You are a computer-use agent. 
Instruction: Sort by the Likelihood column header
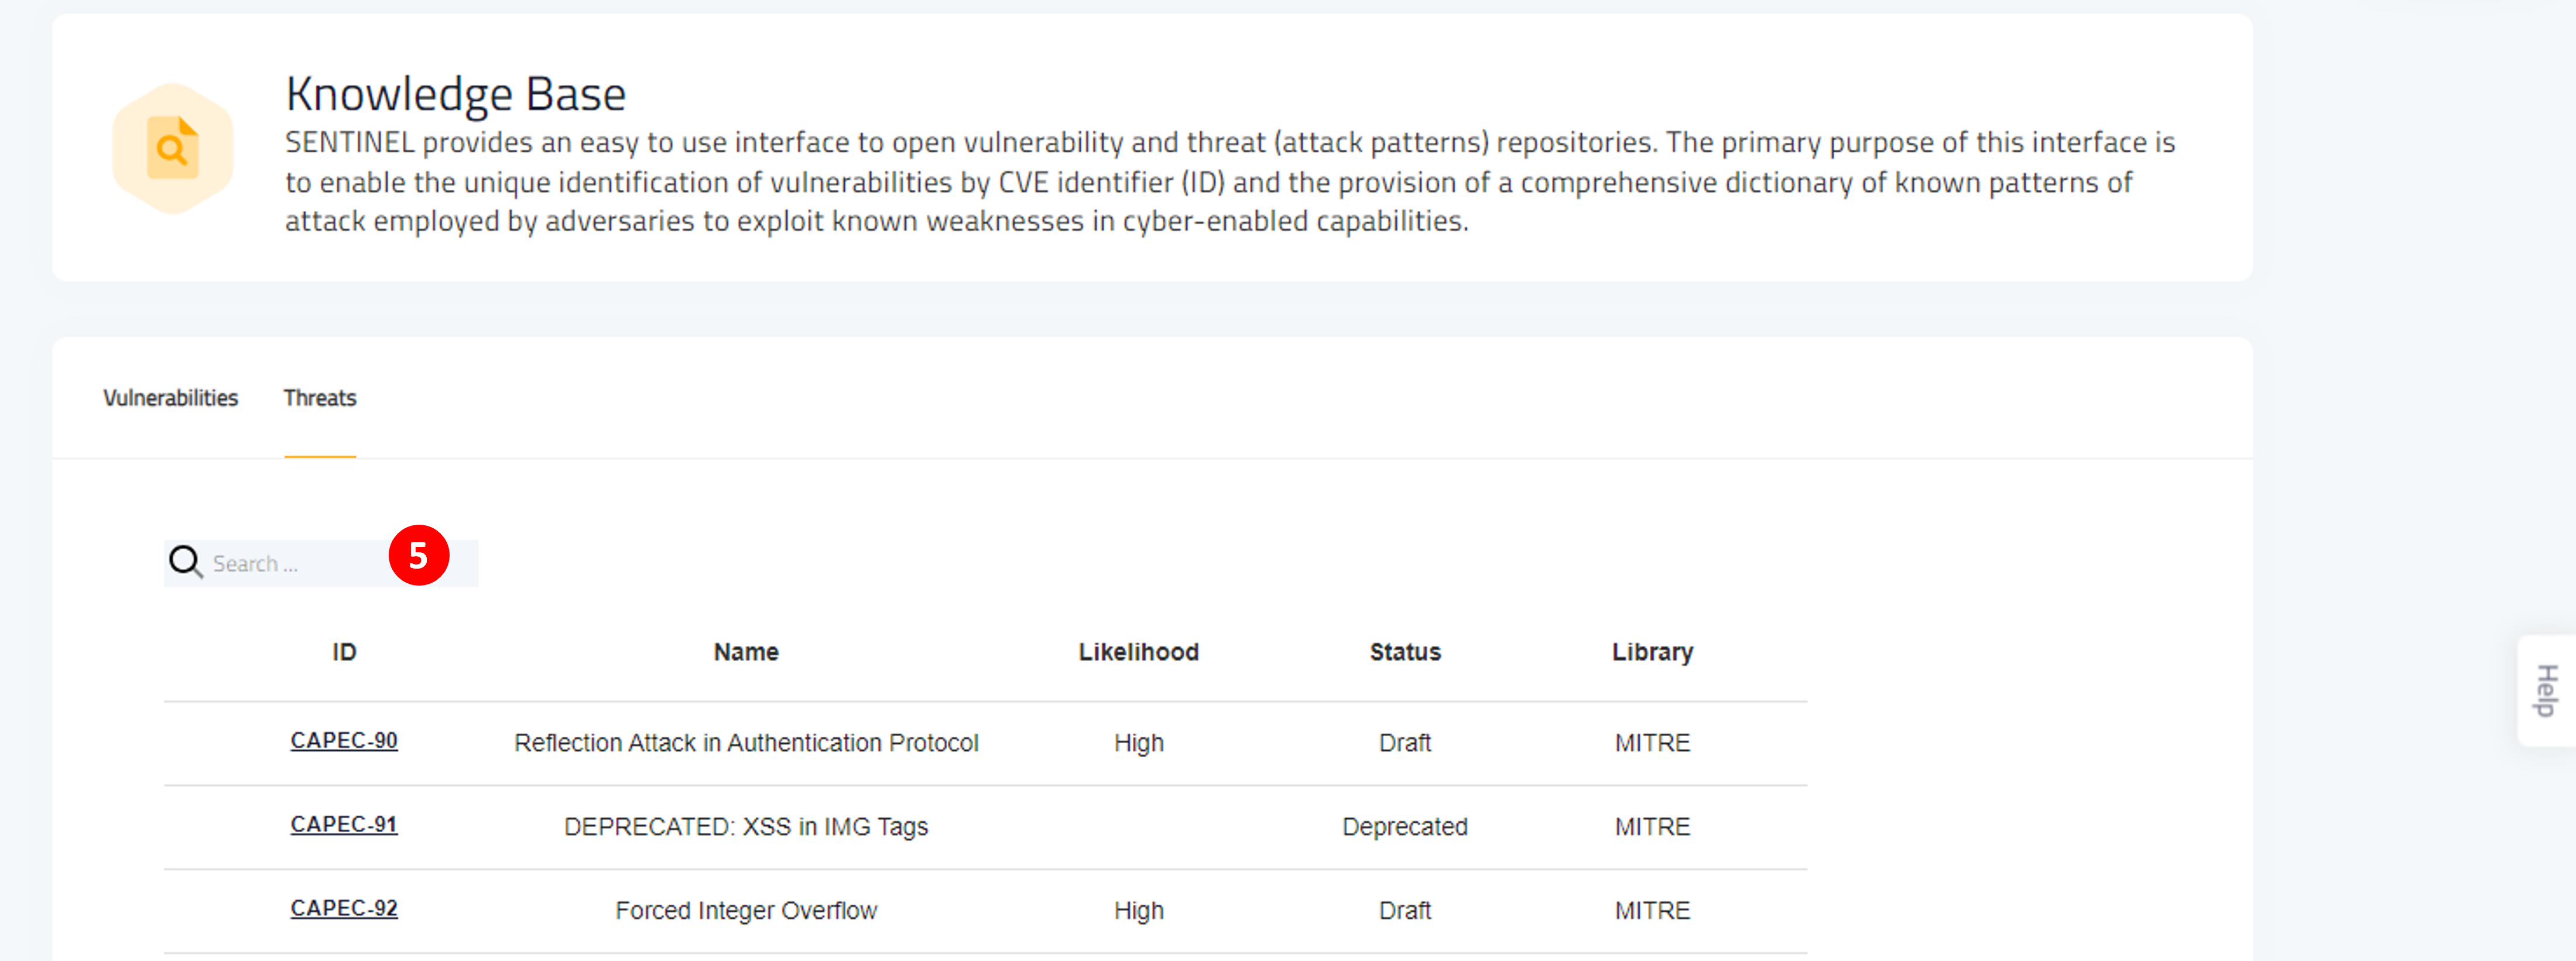(1138, 652)
